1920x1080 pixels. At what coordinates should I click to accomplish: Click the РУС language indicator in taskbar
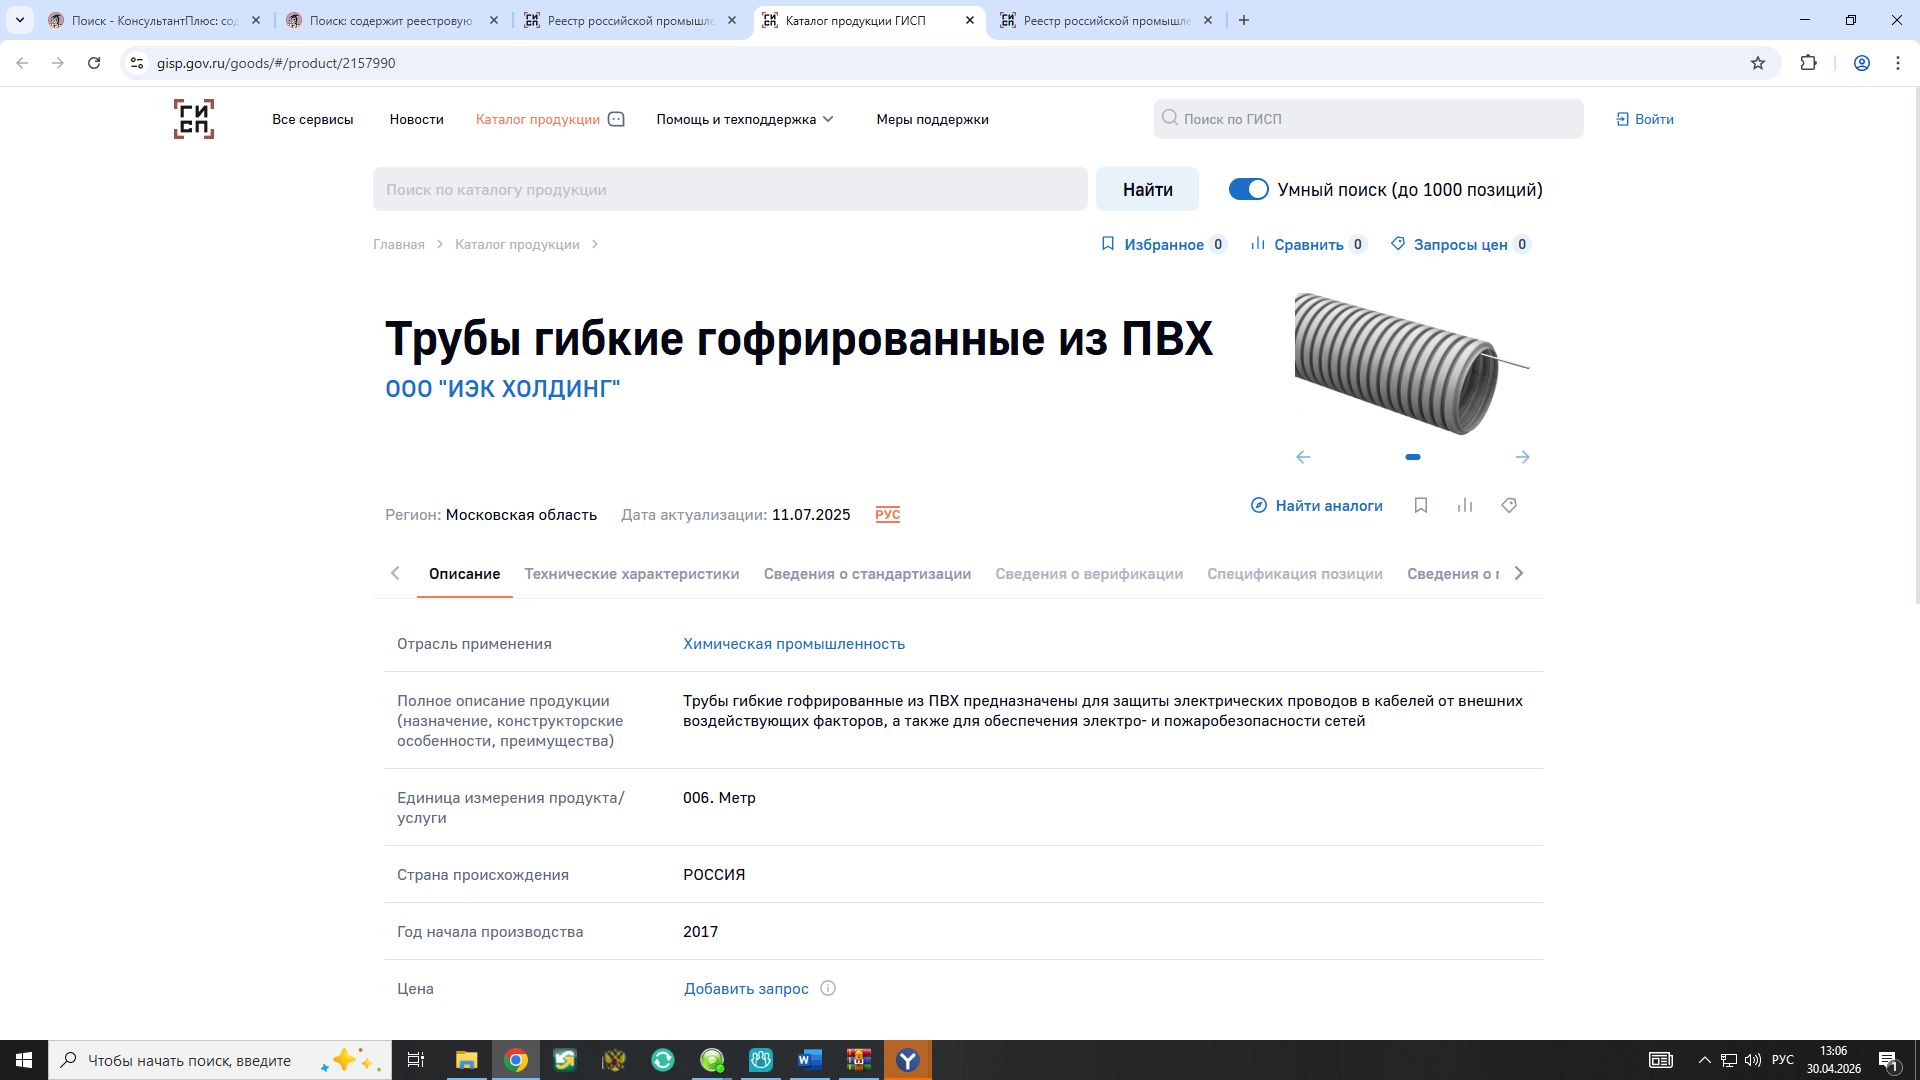coord(1783,1060)
